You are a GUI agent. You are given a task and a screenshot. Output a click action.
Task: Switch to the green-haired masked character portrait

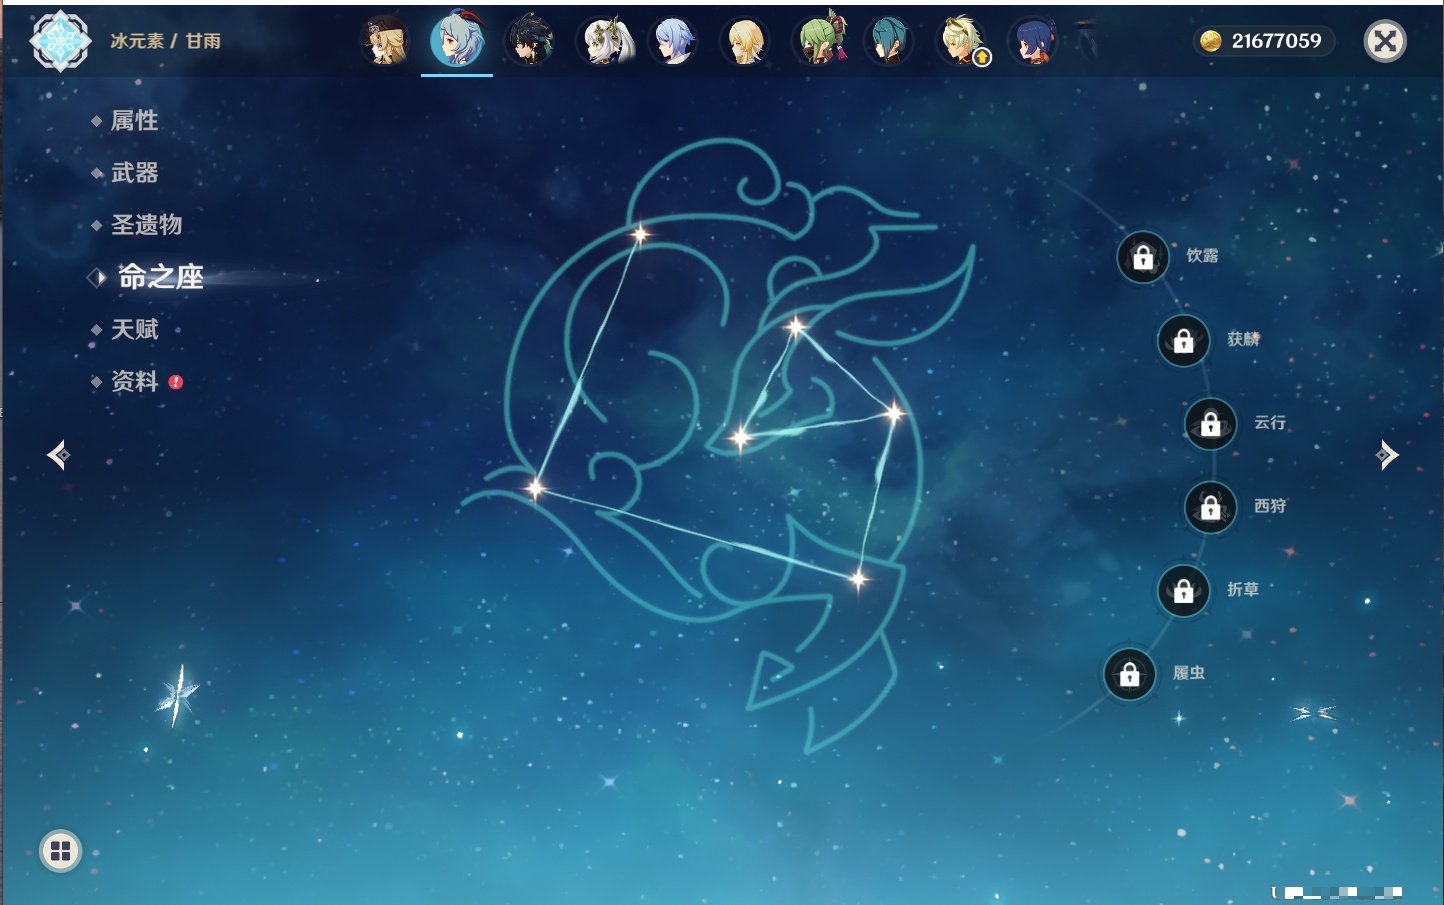[x=818, y=41]
